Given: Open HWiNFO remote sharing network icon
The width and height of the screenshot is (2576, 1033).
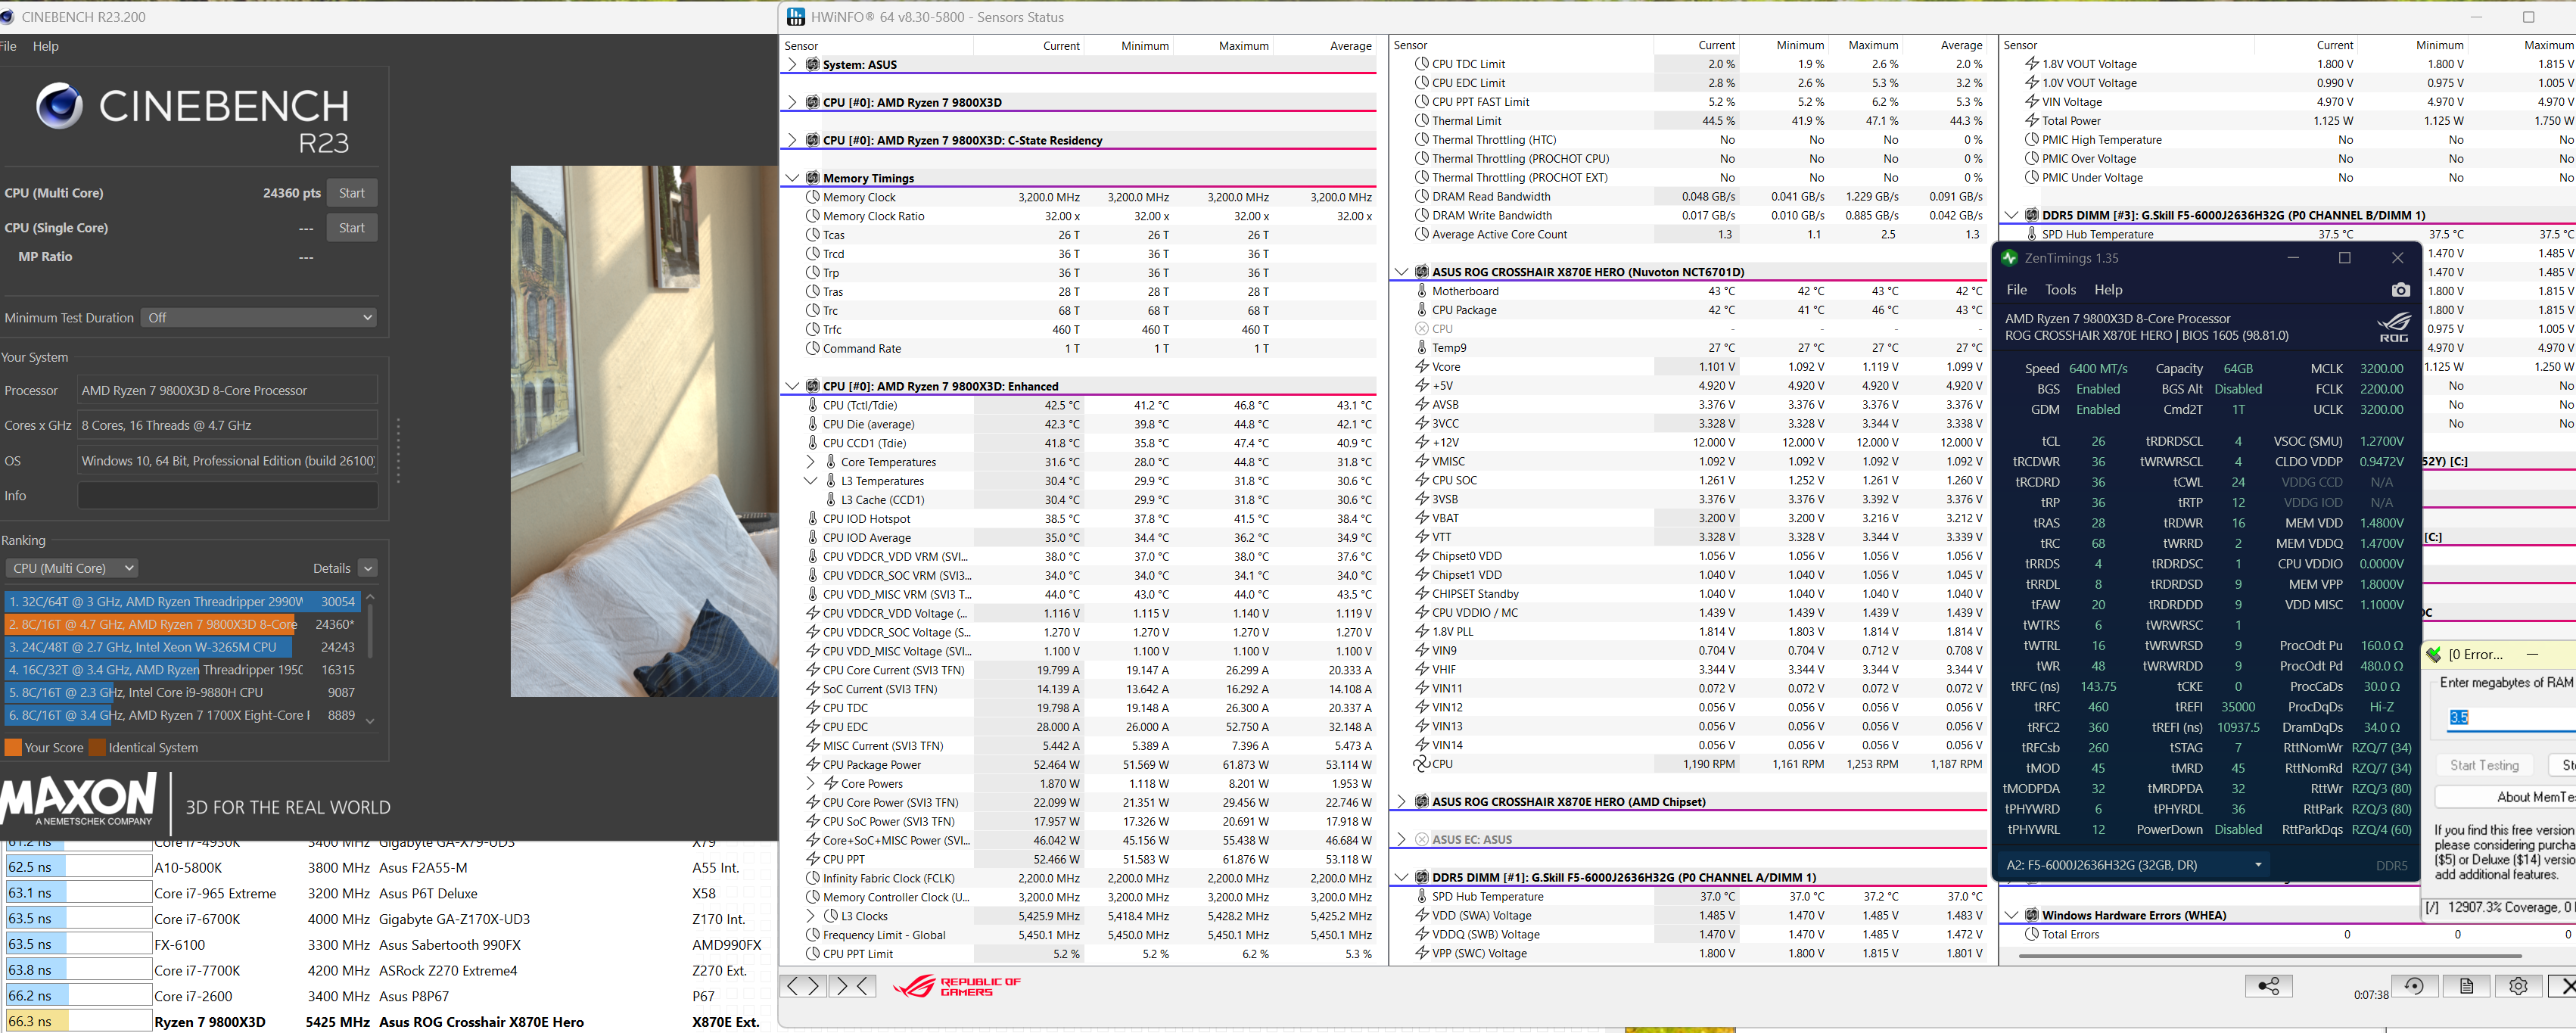Looking at the screenshot, I should [2268, 986].
